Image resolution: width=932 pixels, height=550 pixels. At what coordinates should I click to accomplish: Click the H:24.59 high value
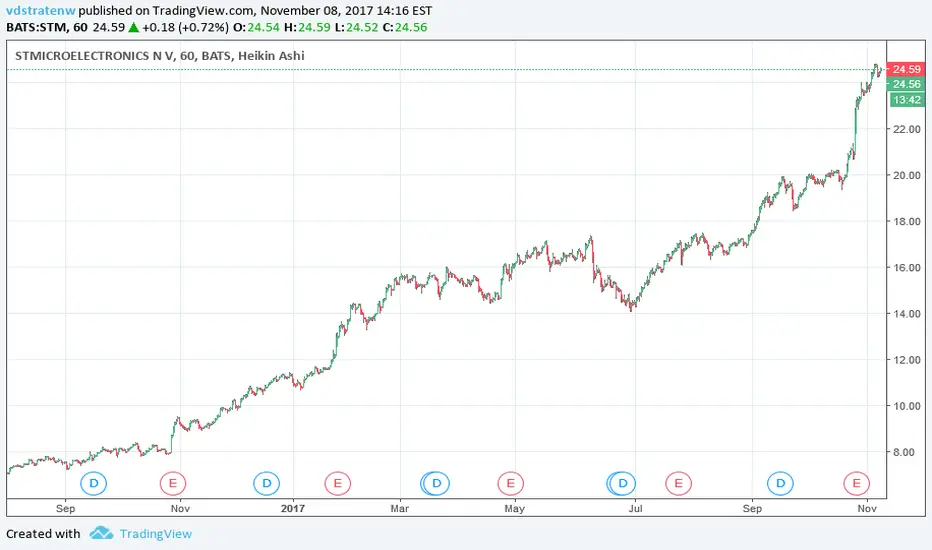pos(307,27)
